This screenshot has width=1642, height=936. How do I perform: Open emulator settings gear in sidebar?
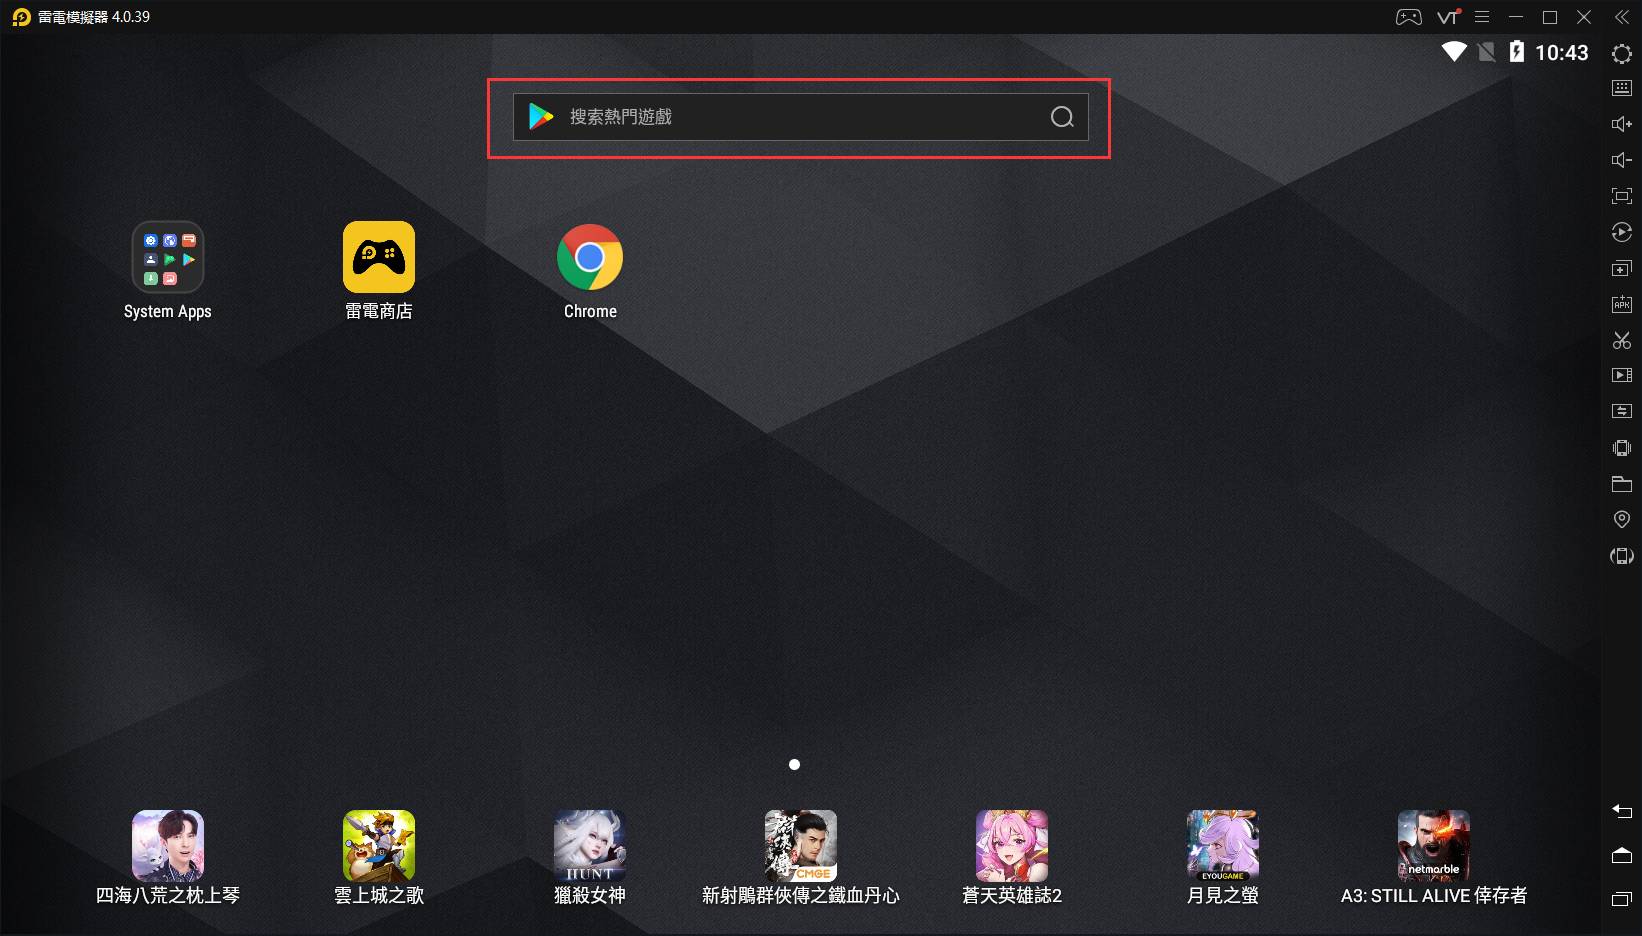(x=1621, y=53)
